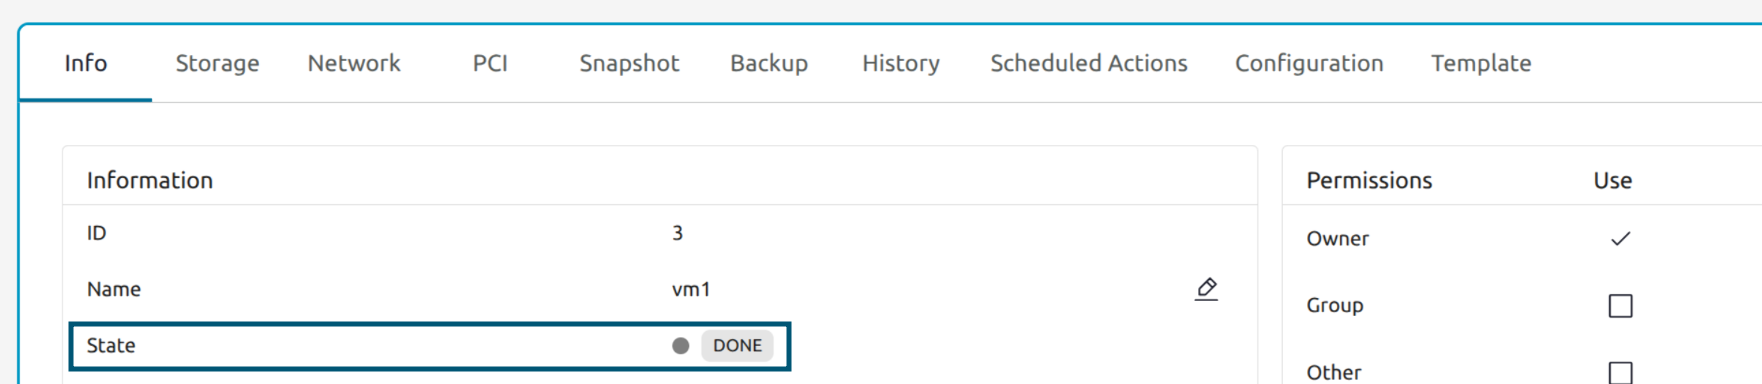View the History tab
The width and height of the screenshot is (1762, 384).
(901, 63)
